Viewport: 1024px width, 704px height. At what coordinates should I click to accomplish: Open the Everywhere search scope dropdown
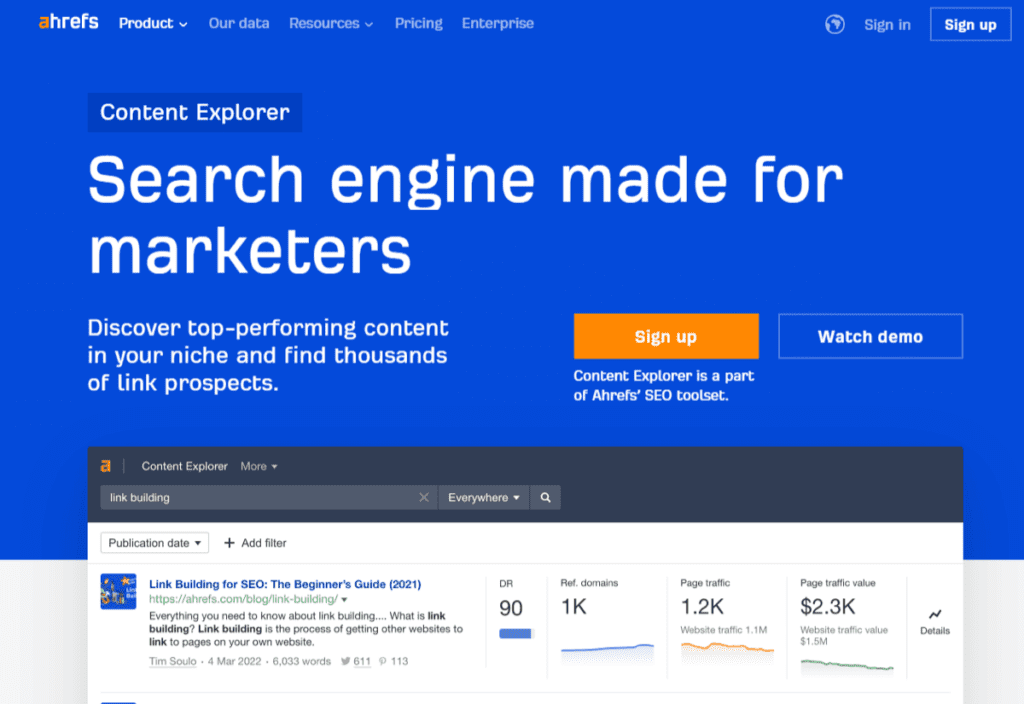(483, 498)
